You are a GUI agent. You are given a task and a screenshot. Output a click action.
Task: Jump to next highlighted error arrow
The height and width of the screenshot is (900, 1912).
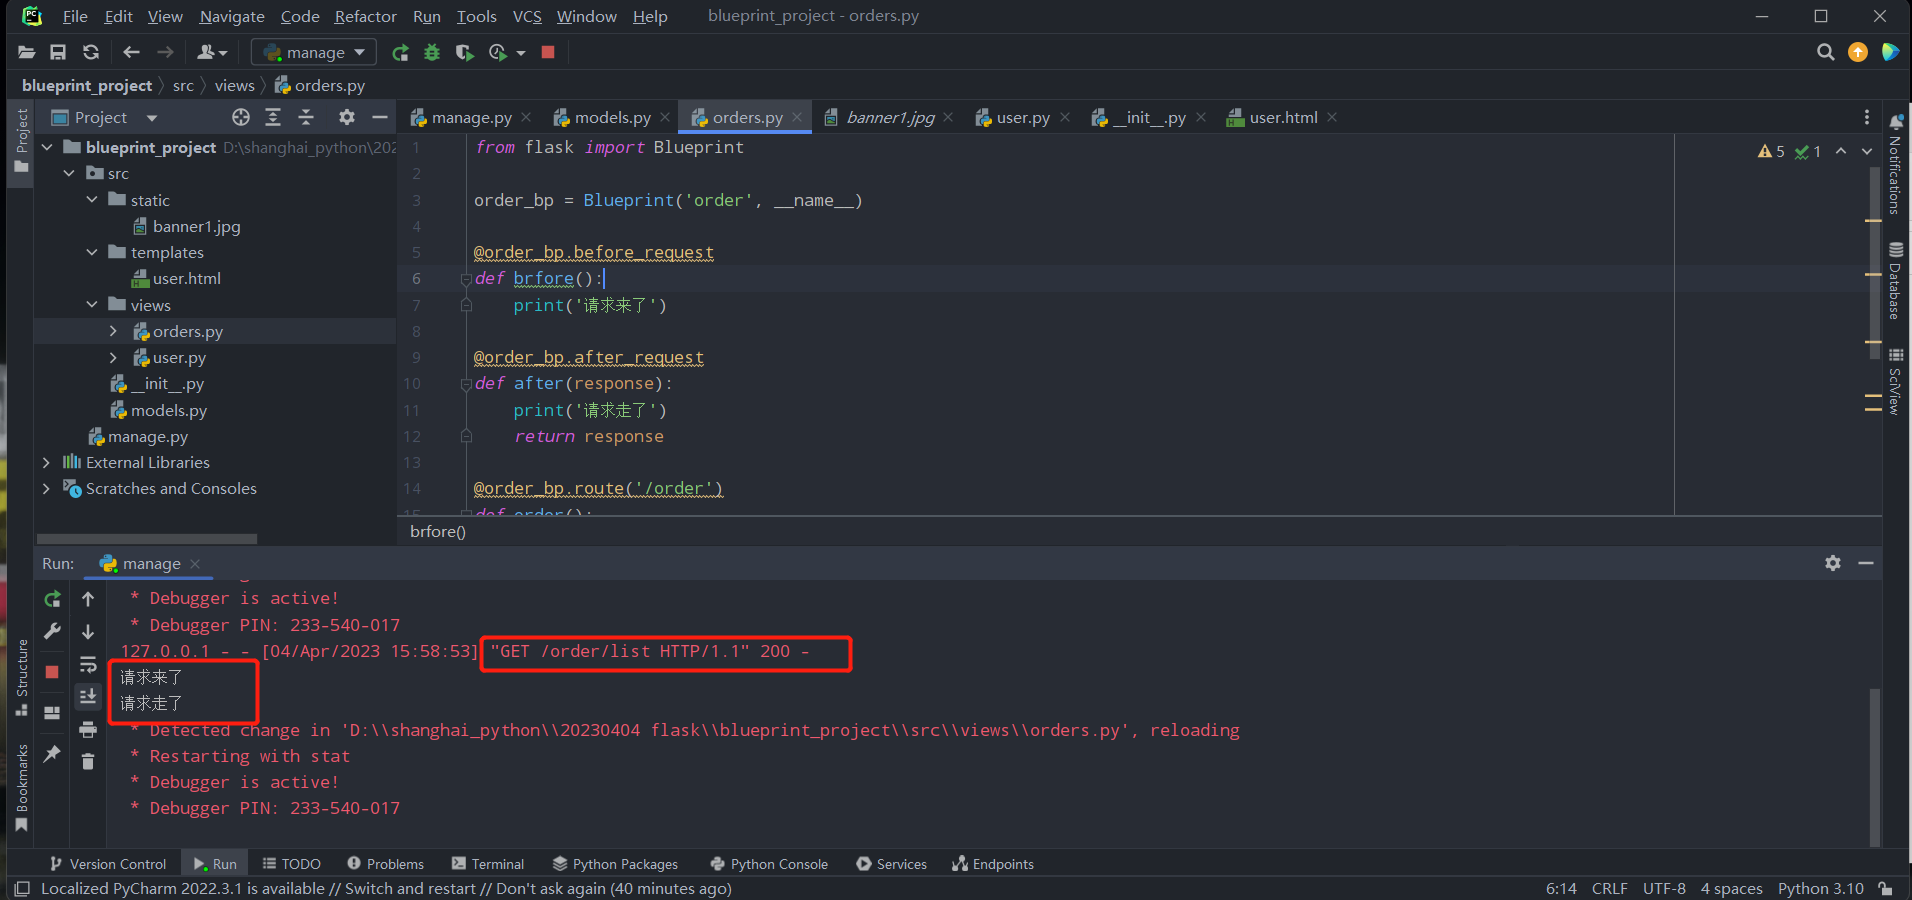[x=1867, y=151]
